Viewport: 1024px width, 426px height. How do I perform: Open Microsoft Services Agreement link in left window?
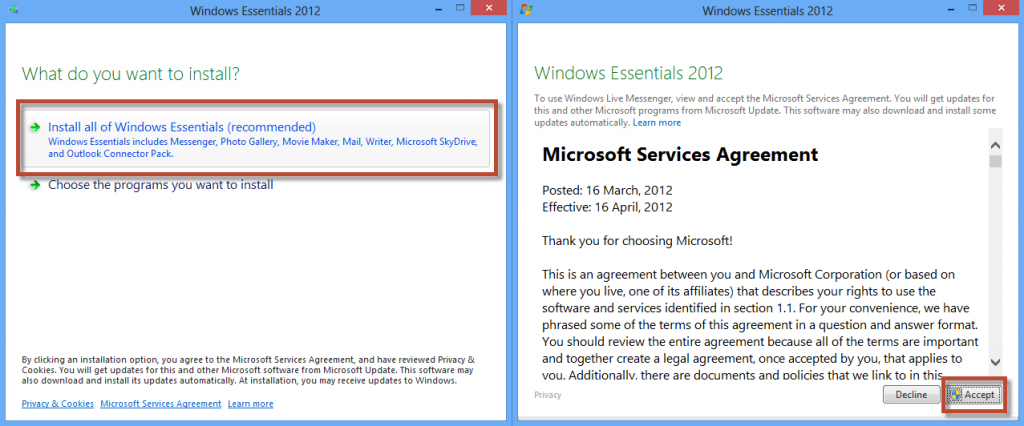point(161,404)
